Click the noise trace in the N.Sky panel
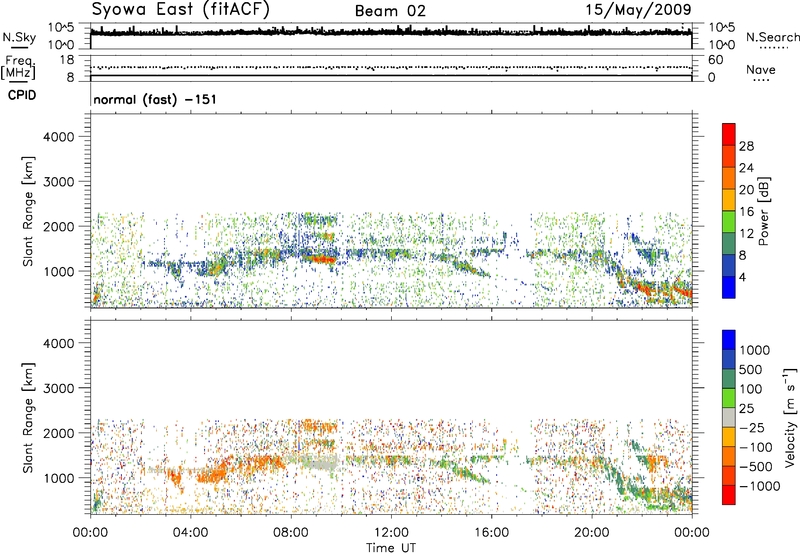Screen dimensions: 800x554 pos(391,32)
